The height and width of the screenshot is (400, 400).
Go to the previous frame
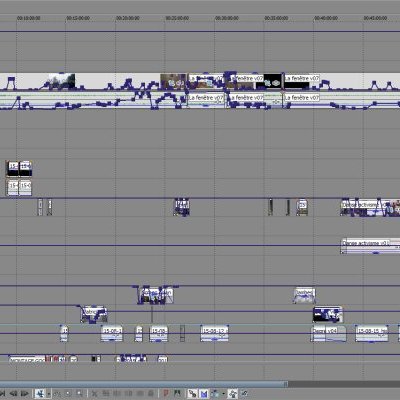click(14, 394)
